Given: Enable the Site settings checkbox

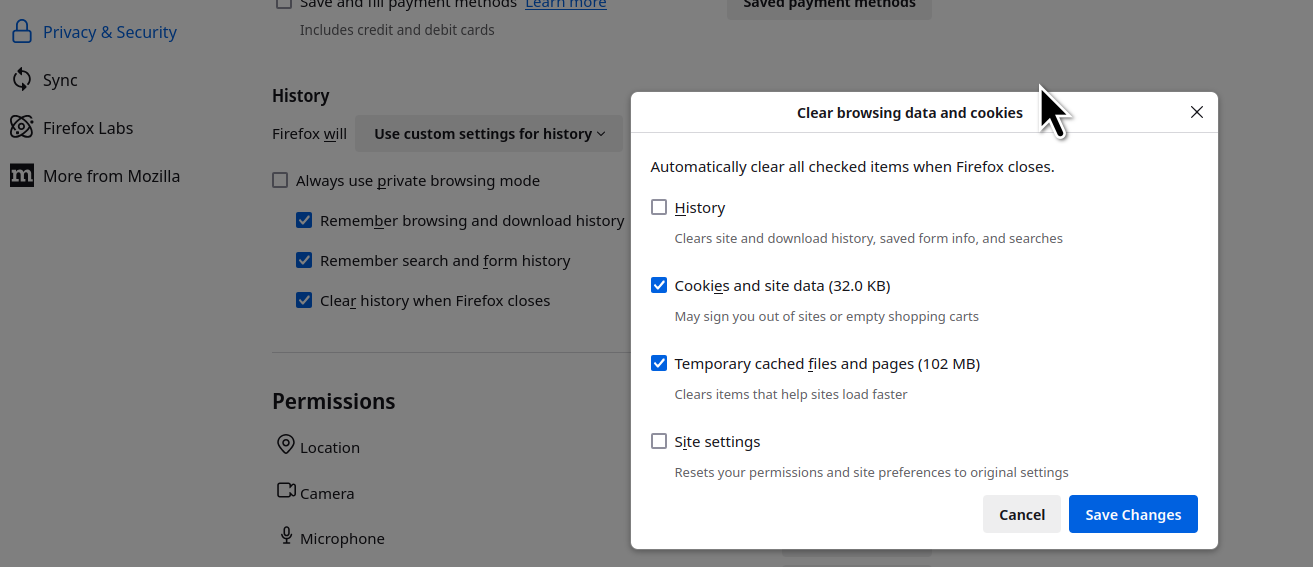Looking at the screenshot, I should pyautogui.click(x=659, y=442).
